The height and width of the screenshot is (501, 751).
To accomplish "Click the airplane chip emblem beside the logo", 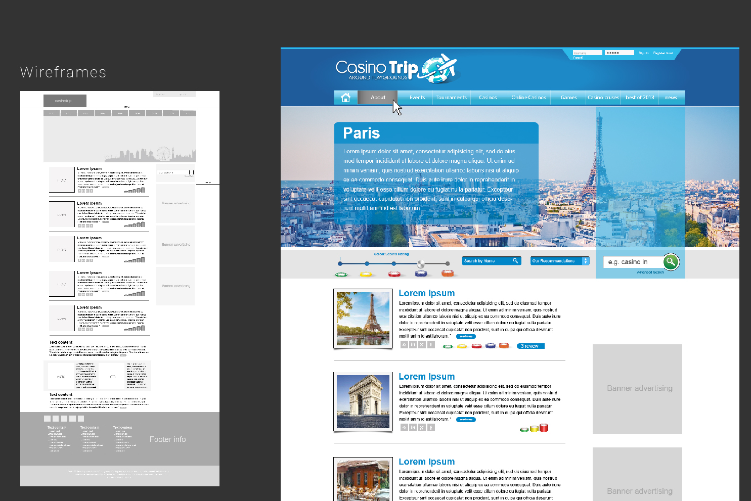I will click(439, 68).
